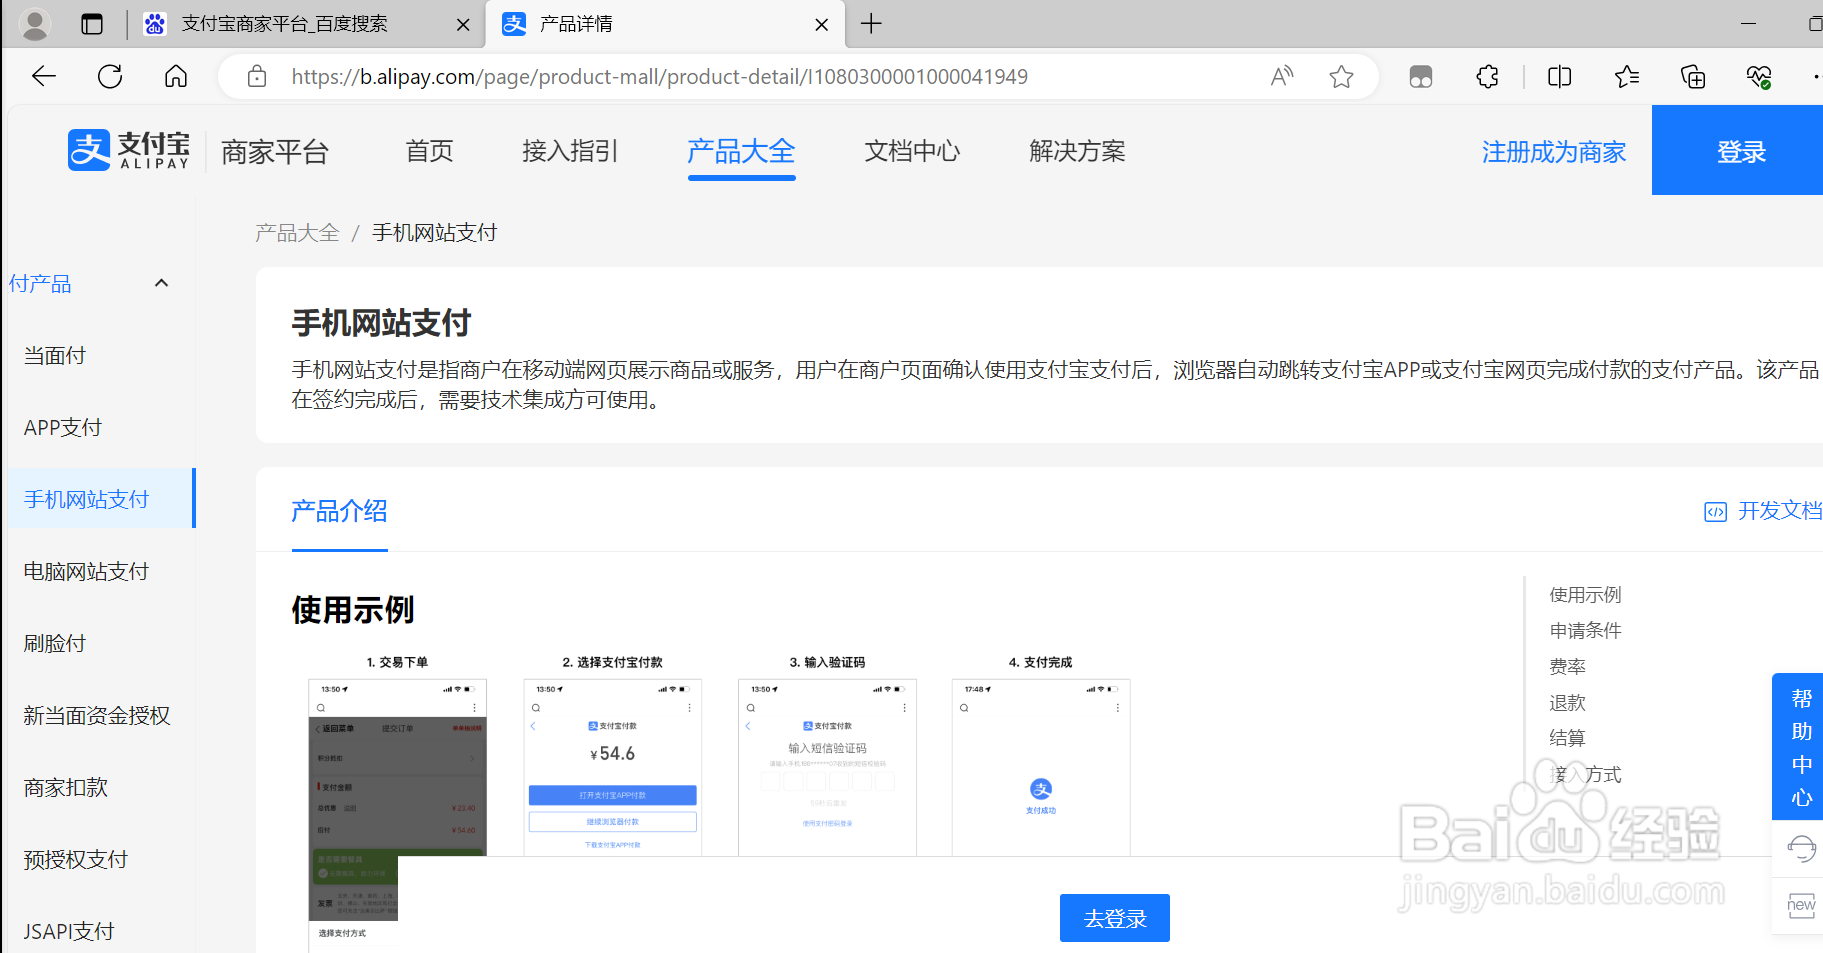Select 新当面资金授权 in the sidebar
This screenshot has height=953, width=1823.
(x=97, y=715)
